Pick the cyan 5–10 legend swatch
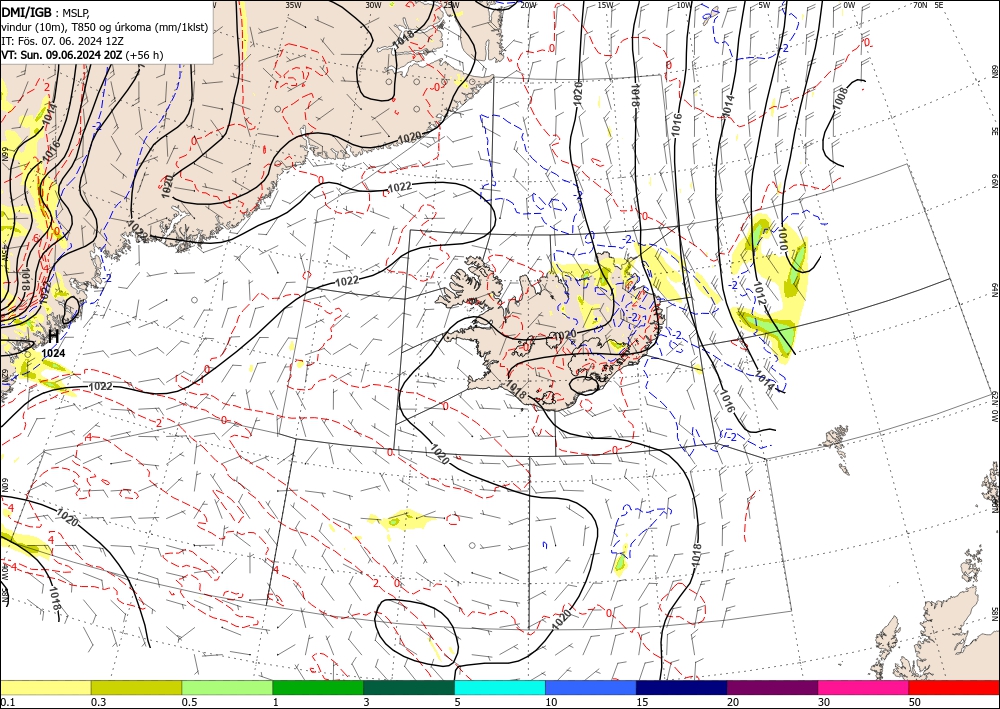Viewport: 1000px width, 709px height. (500, 687)
